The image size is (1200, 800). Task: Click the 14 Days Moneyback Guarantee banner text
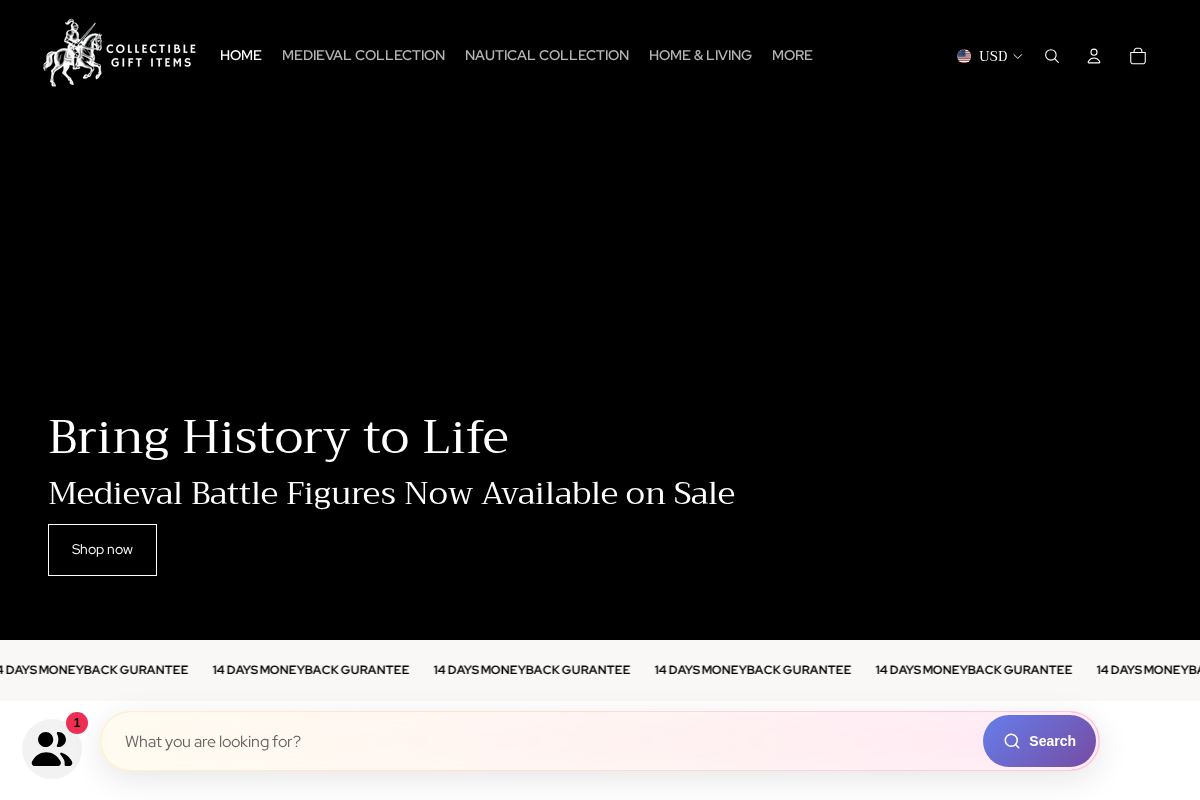pyautogui.click(x=532, y=670)
